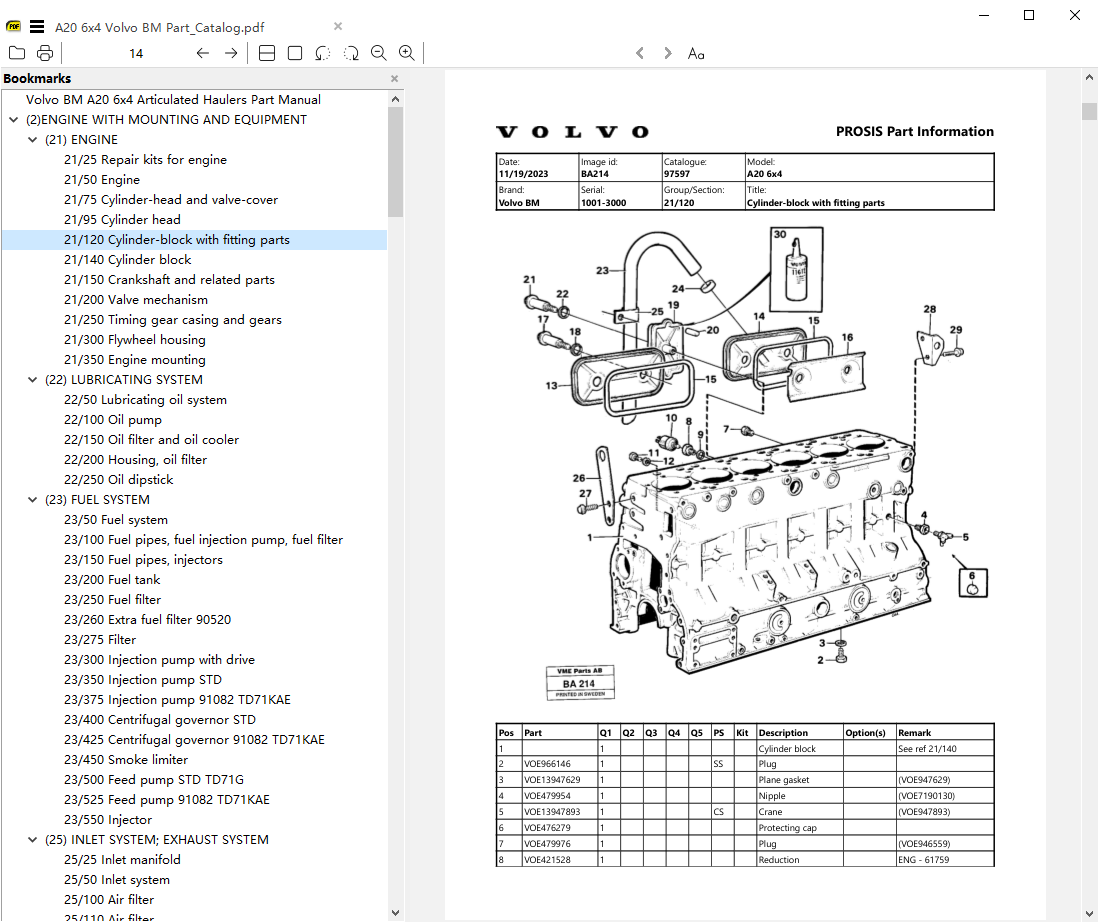Click the open file folder icon
The height and width of the screenshot is (923, 1099).
coord(17,53)
